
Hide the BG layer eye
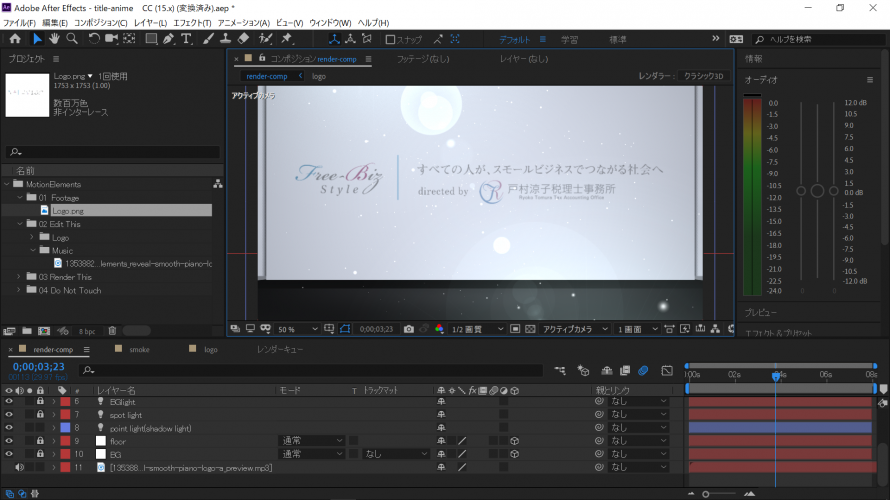pyautogui.click(x=9, y=454)
